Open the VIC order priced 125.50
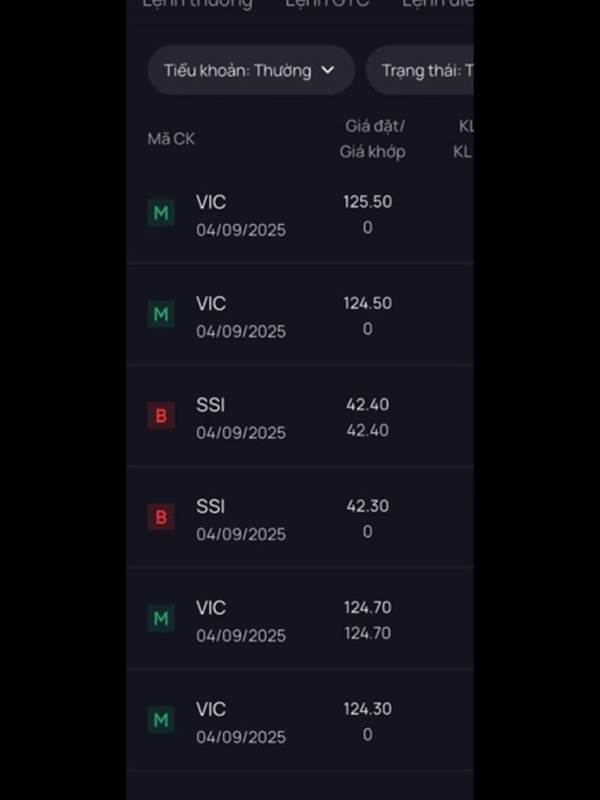Viewport: 600px width, 800px height. (x=300, y=214)
